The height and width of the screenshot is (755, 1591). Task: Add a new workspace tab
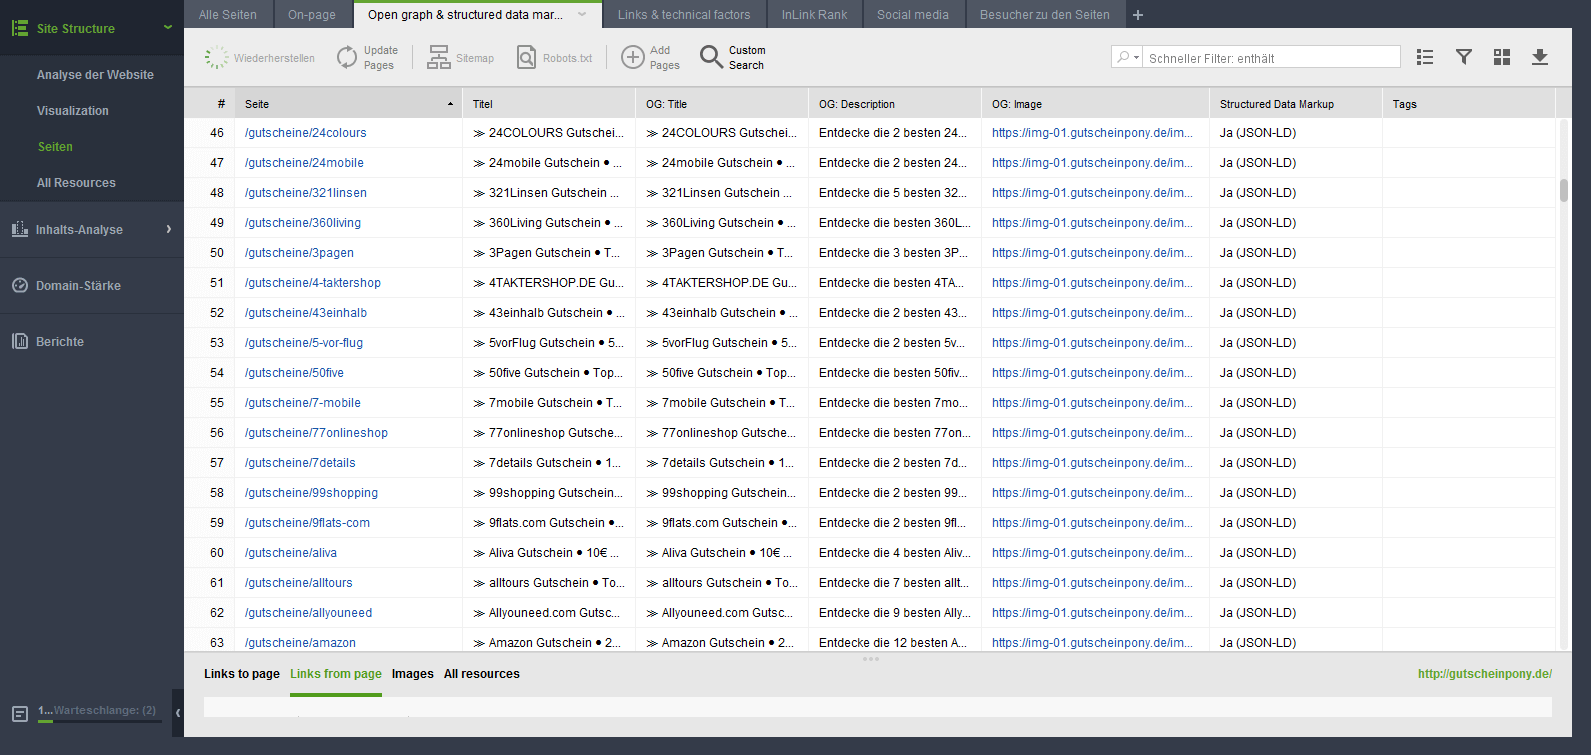click(x=1138, y=15)
